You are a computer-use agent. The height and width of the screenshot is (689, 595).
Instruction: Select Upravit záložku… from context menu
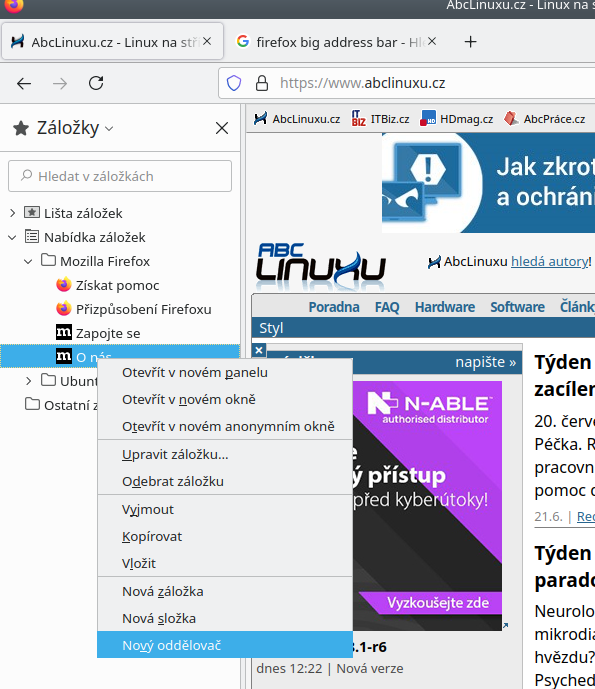225,454
